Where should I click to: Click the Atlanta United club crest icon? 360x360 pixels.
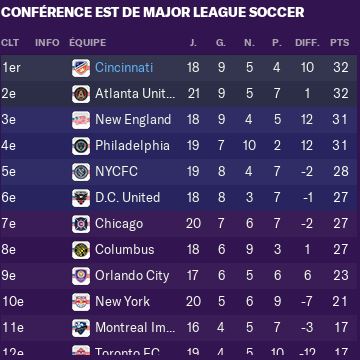pyautogui.click(x=81, y=94)
